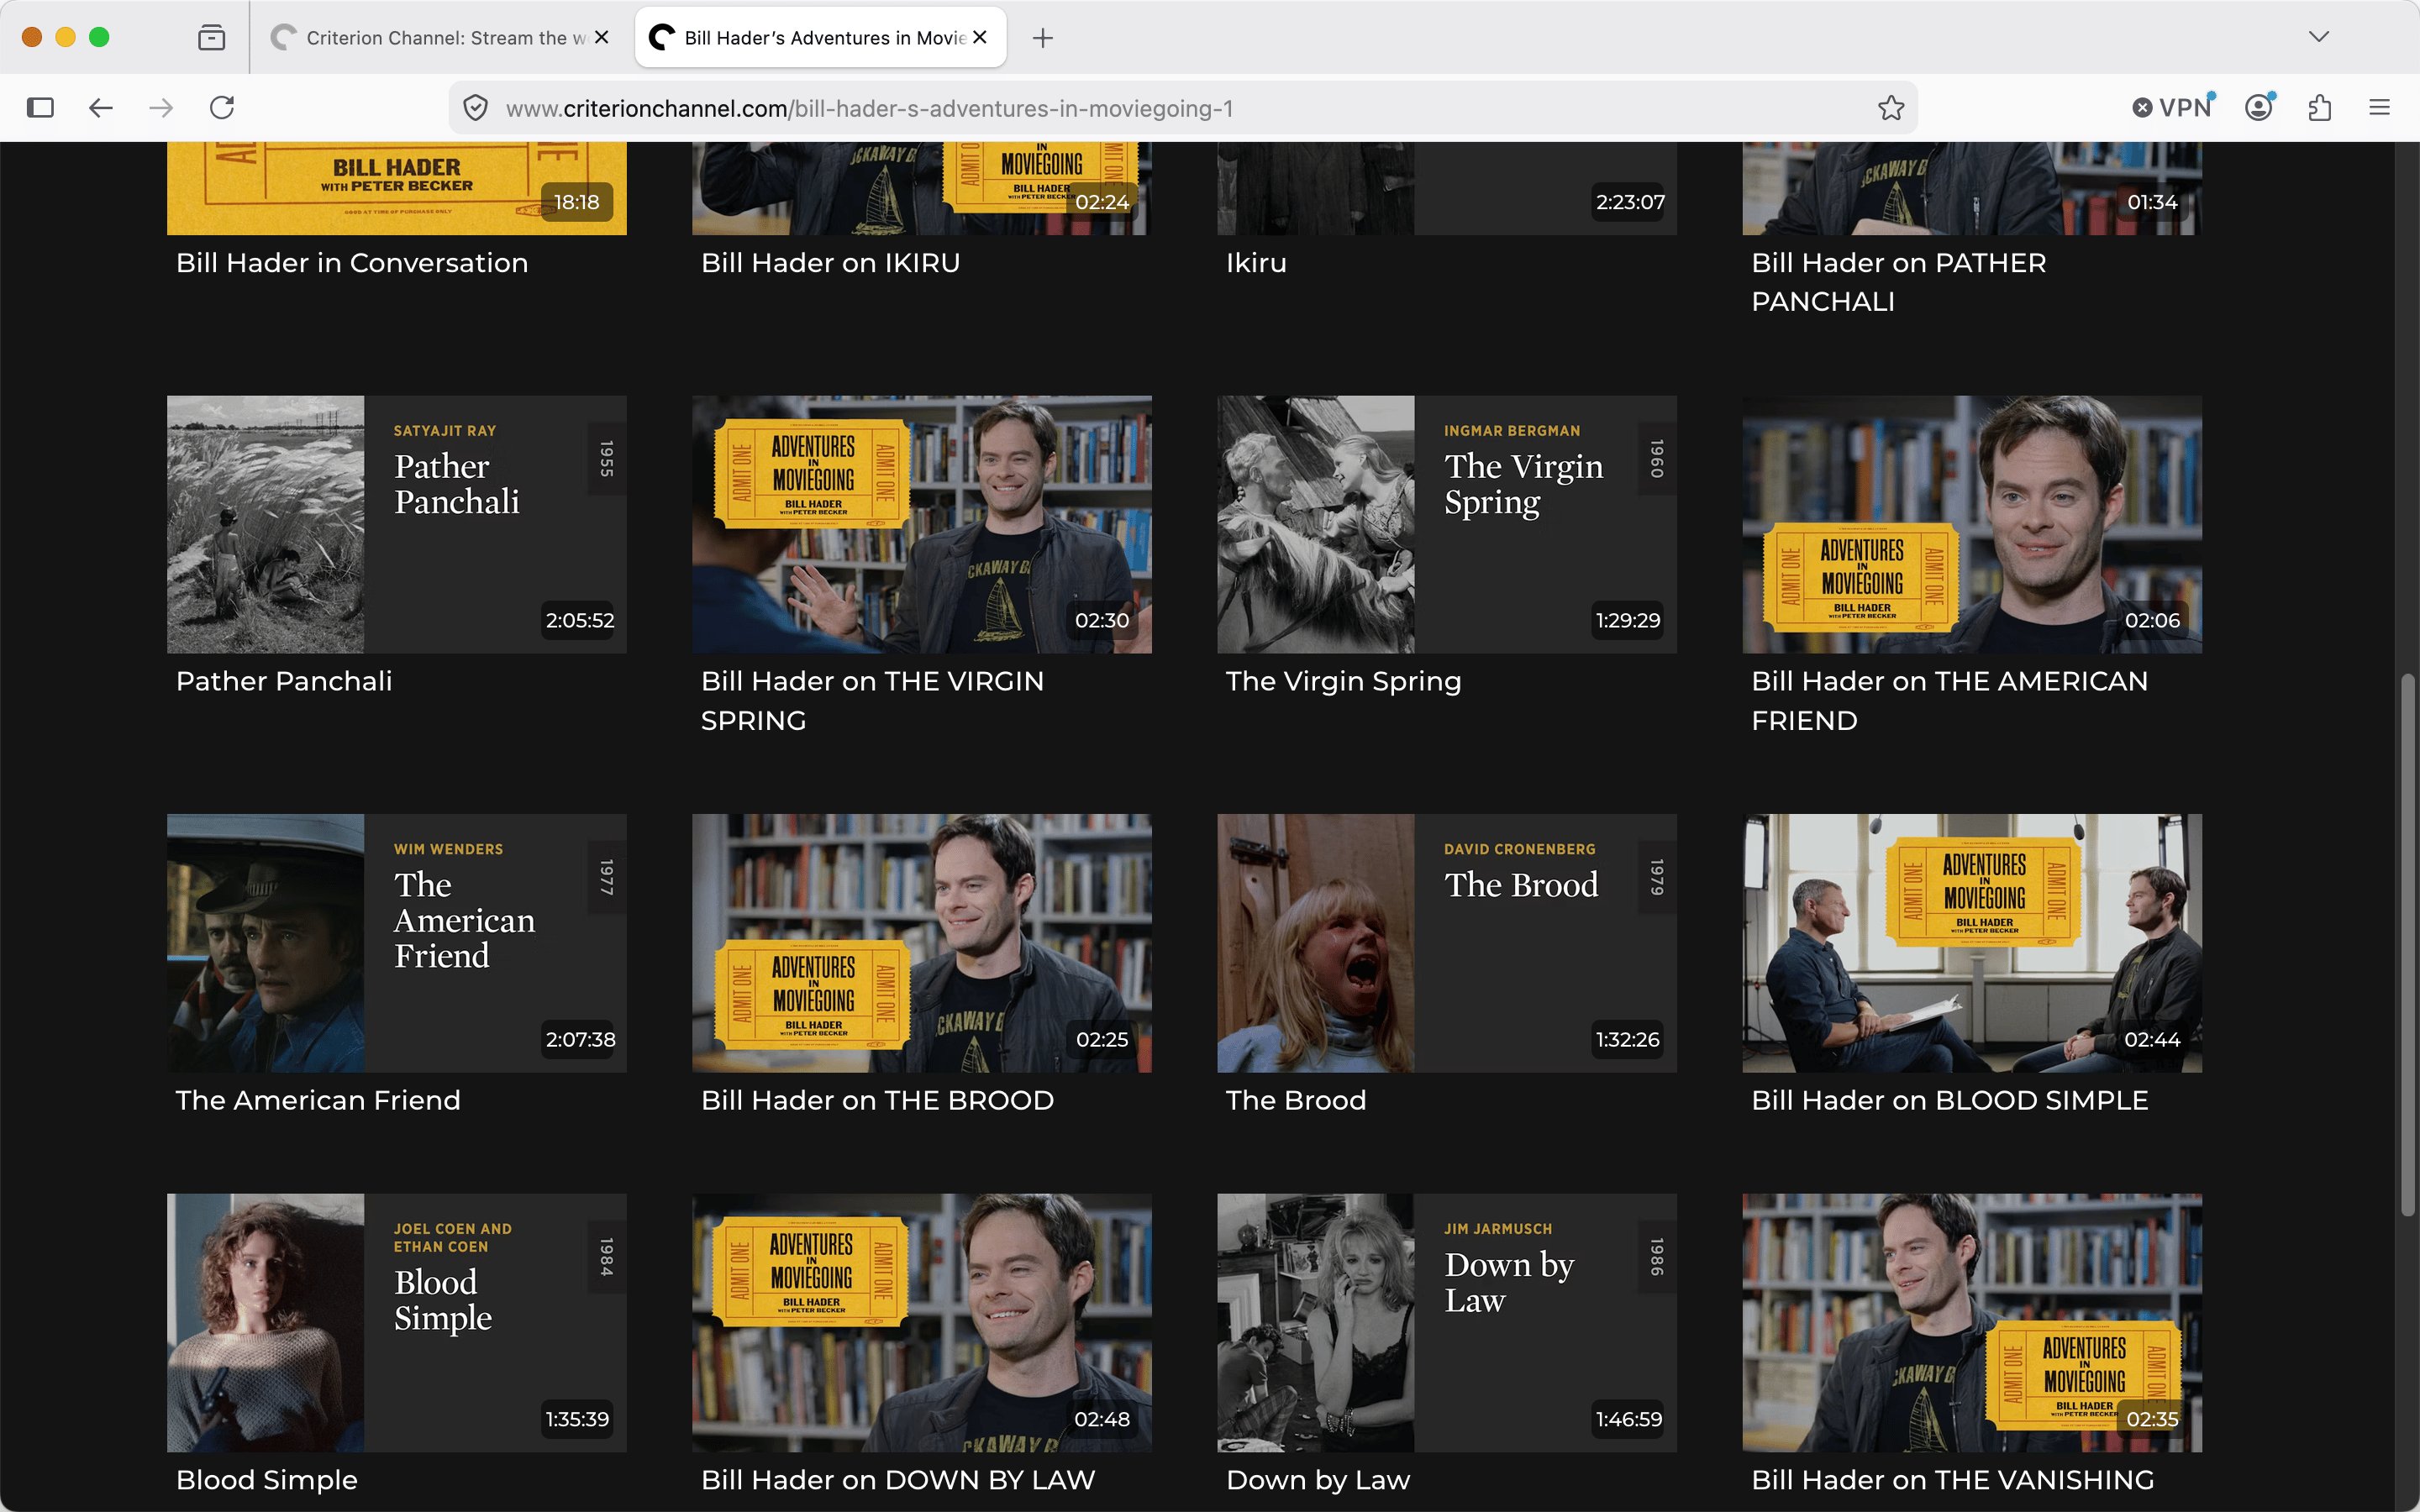Play the Satyajit Ray Pather Panchali film thumbnail
This screenshot has height=1512, width=2420.
(397, 525)
